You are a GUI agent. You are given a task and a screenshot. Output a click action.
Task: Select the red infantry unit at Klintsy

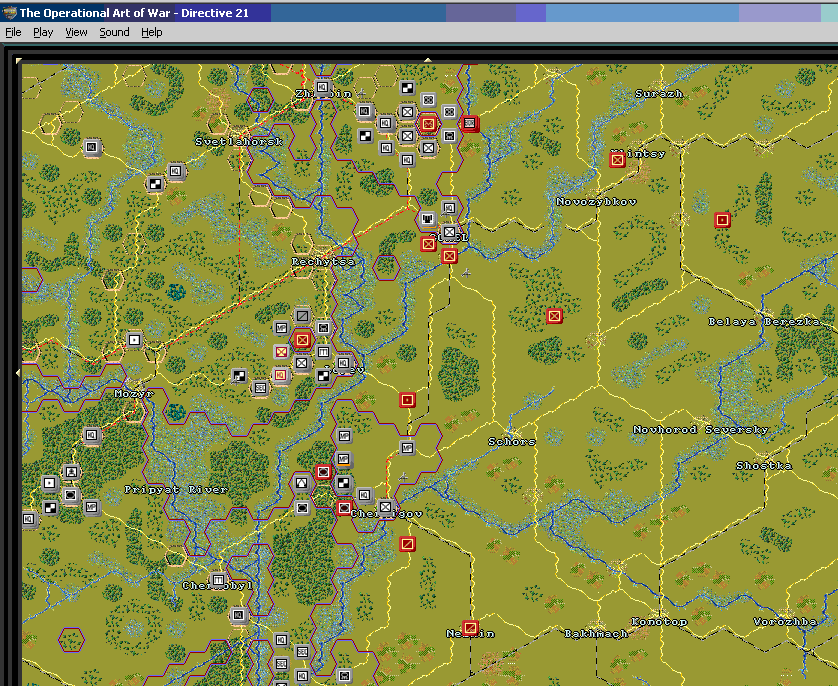(617, 159)
